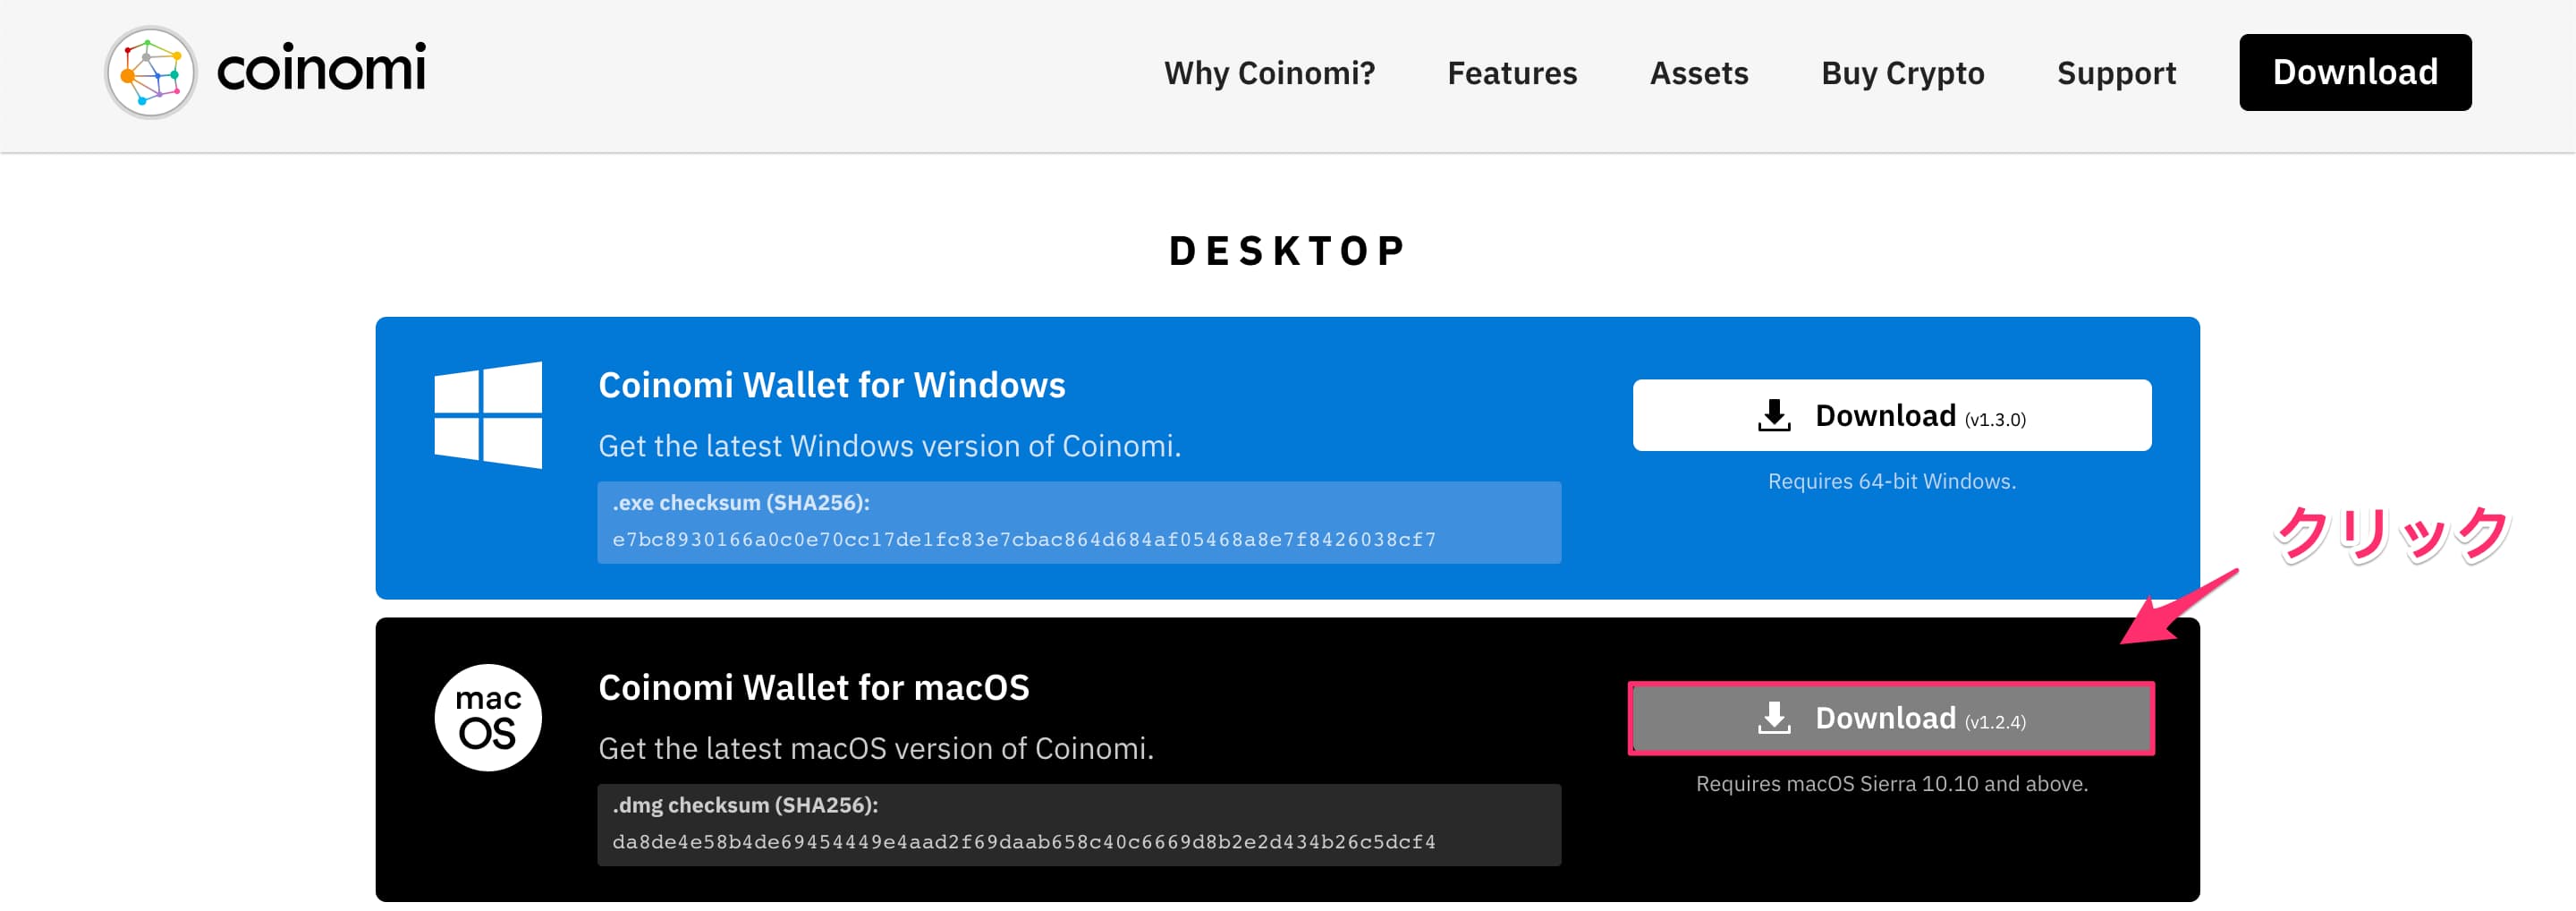Open the Support menu item
The height and width of the screenshot is (911, 2576).
coord(2116,73)
